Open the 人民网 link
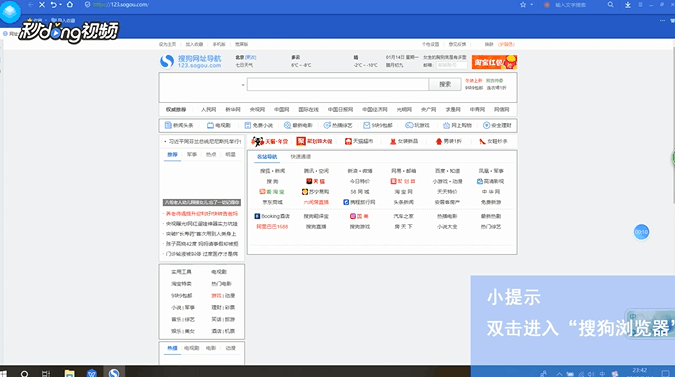Image resolution: width=675 pixels, height=377 pixels. (208, 110)
